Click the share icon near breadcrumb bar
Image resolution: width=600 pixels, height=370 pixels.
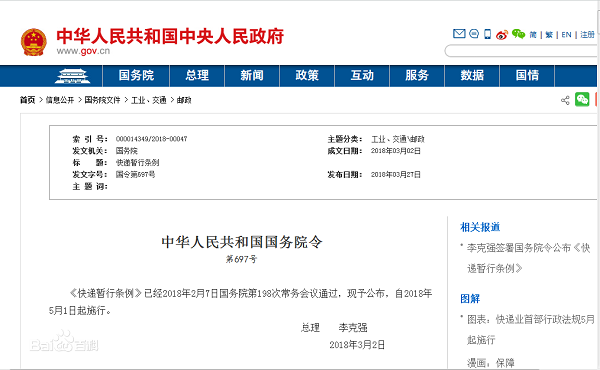pos(565,100)
